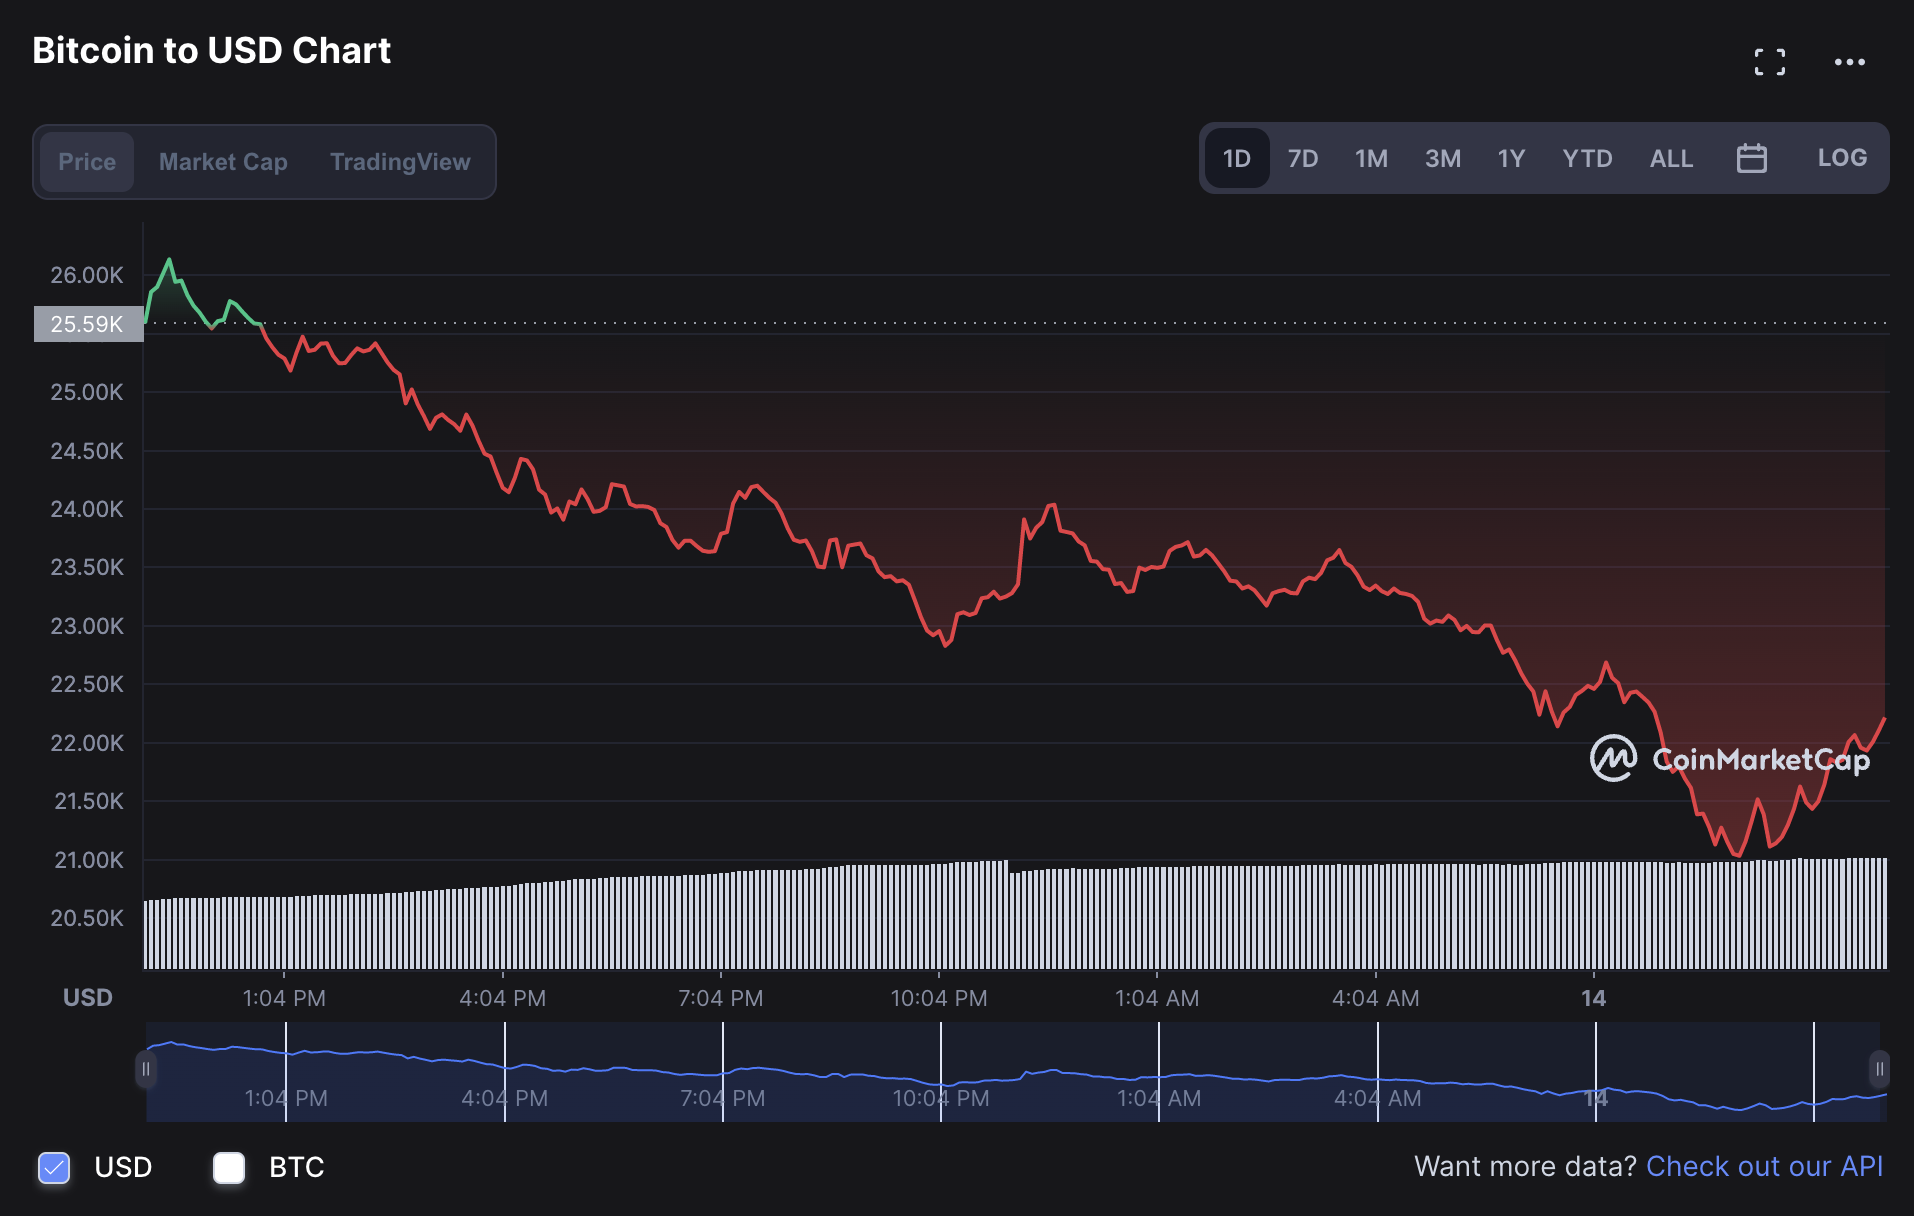Viewport: 1914px width, 1216px height.
Task: Select the 1D time range
Action: pos(1236,158)
